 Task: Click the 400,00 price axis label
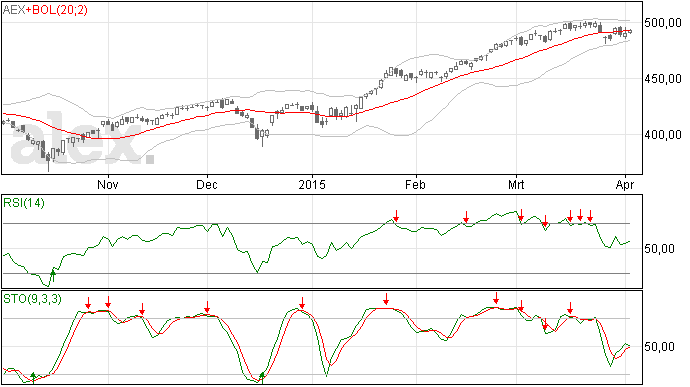point(663,135)
